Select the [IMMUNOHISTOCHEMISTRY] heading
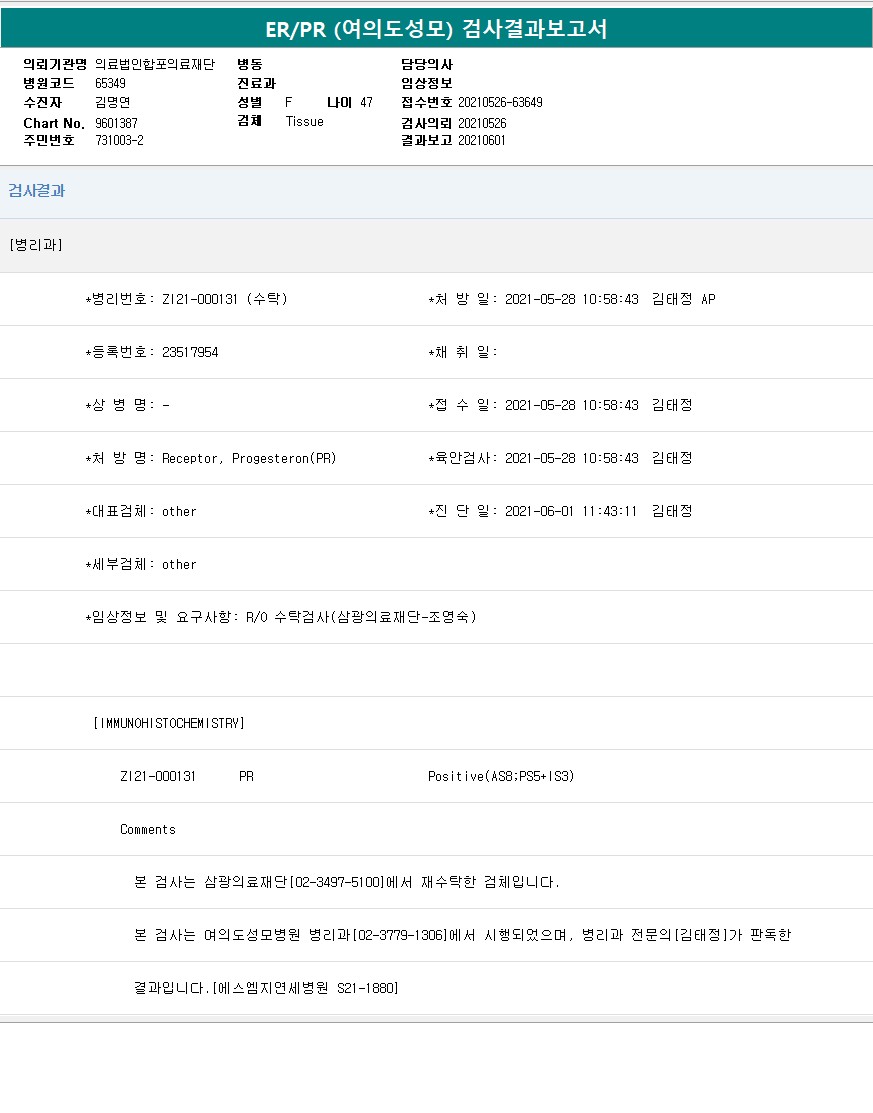Viewport: 873px width, 1113px height. (169, 723)
